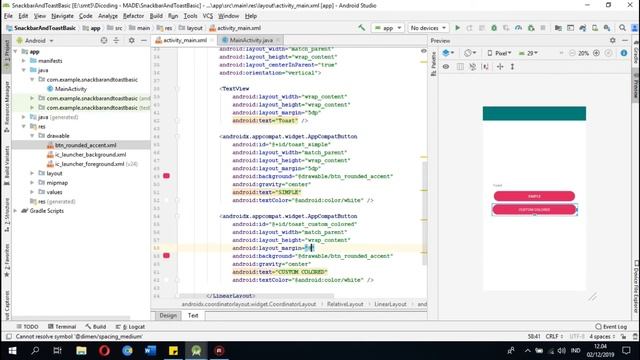Click Collapse All in the Project panel

tap(116, 40)
